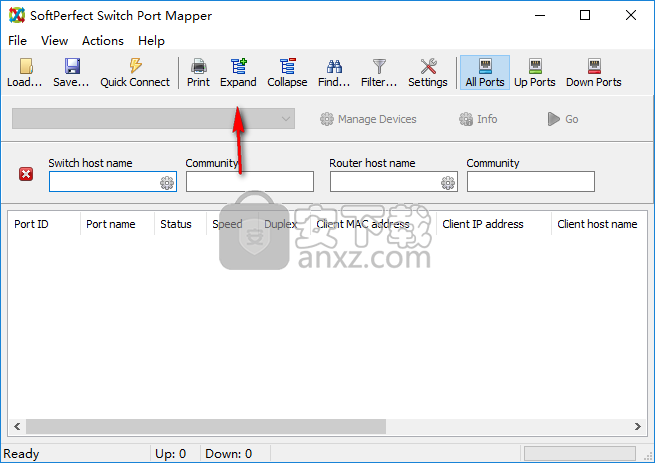Minimize the Switch Port Mapper window
The height and width of the screenshot is (463, 655).
pyautogui.click(x=540, y=15)
